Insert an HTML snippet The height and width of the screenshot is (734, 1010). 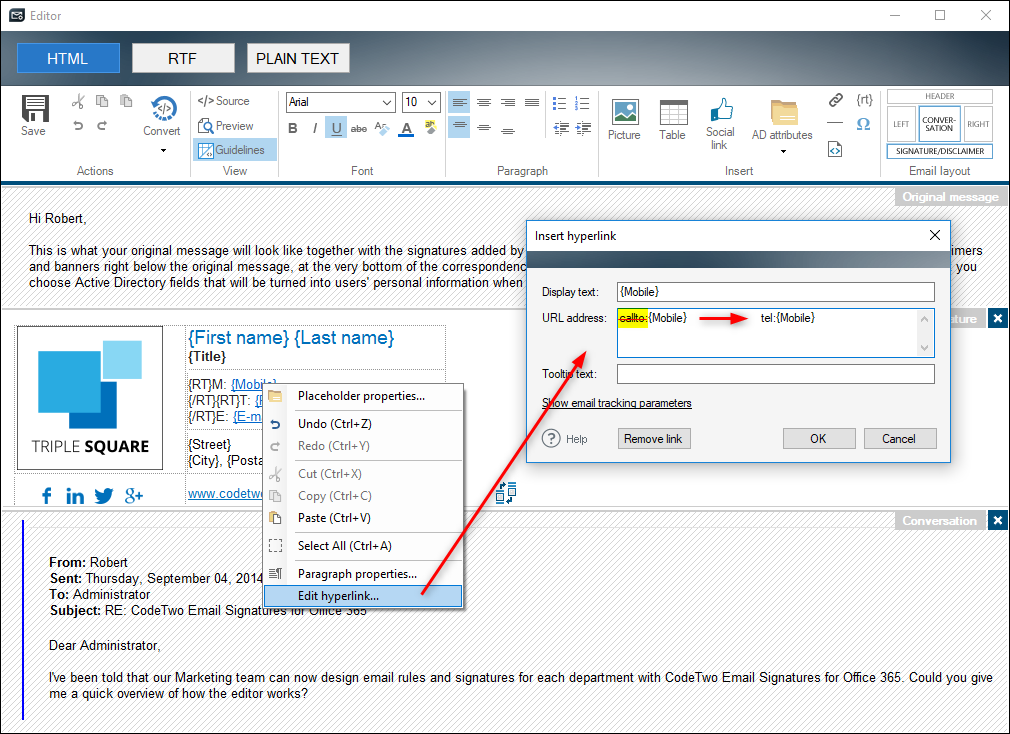point(835,149)
